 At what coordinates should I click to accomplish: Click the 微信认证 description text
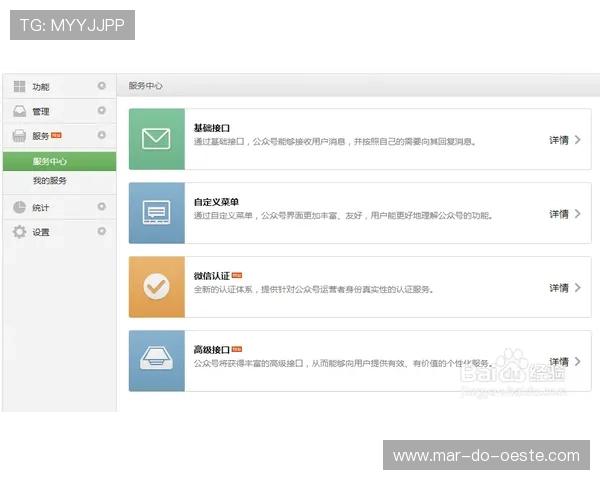pyautogui.click(x=314, y=289)
